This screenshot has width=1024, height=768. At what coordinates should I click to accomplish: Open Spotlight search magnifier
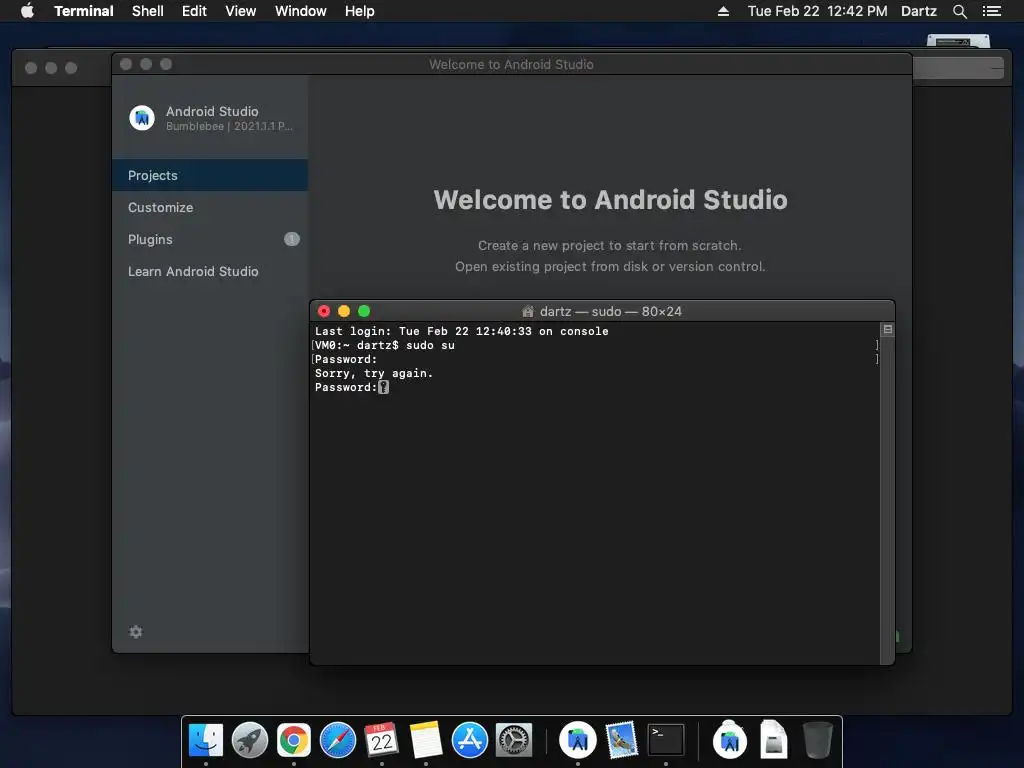959,11
